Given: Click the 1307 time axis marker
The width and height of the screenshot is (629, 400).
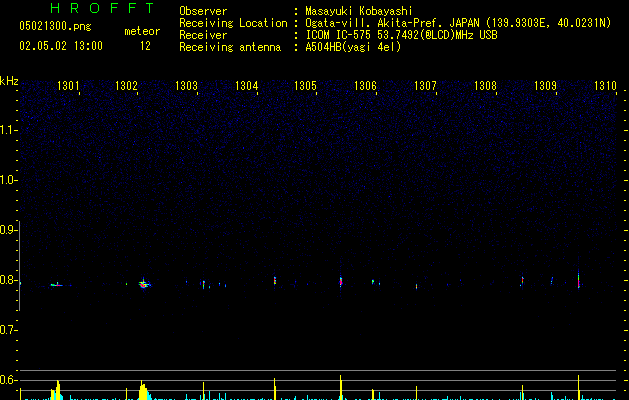Looking at the screenshot, I should (x=425, y=86).
